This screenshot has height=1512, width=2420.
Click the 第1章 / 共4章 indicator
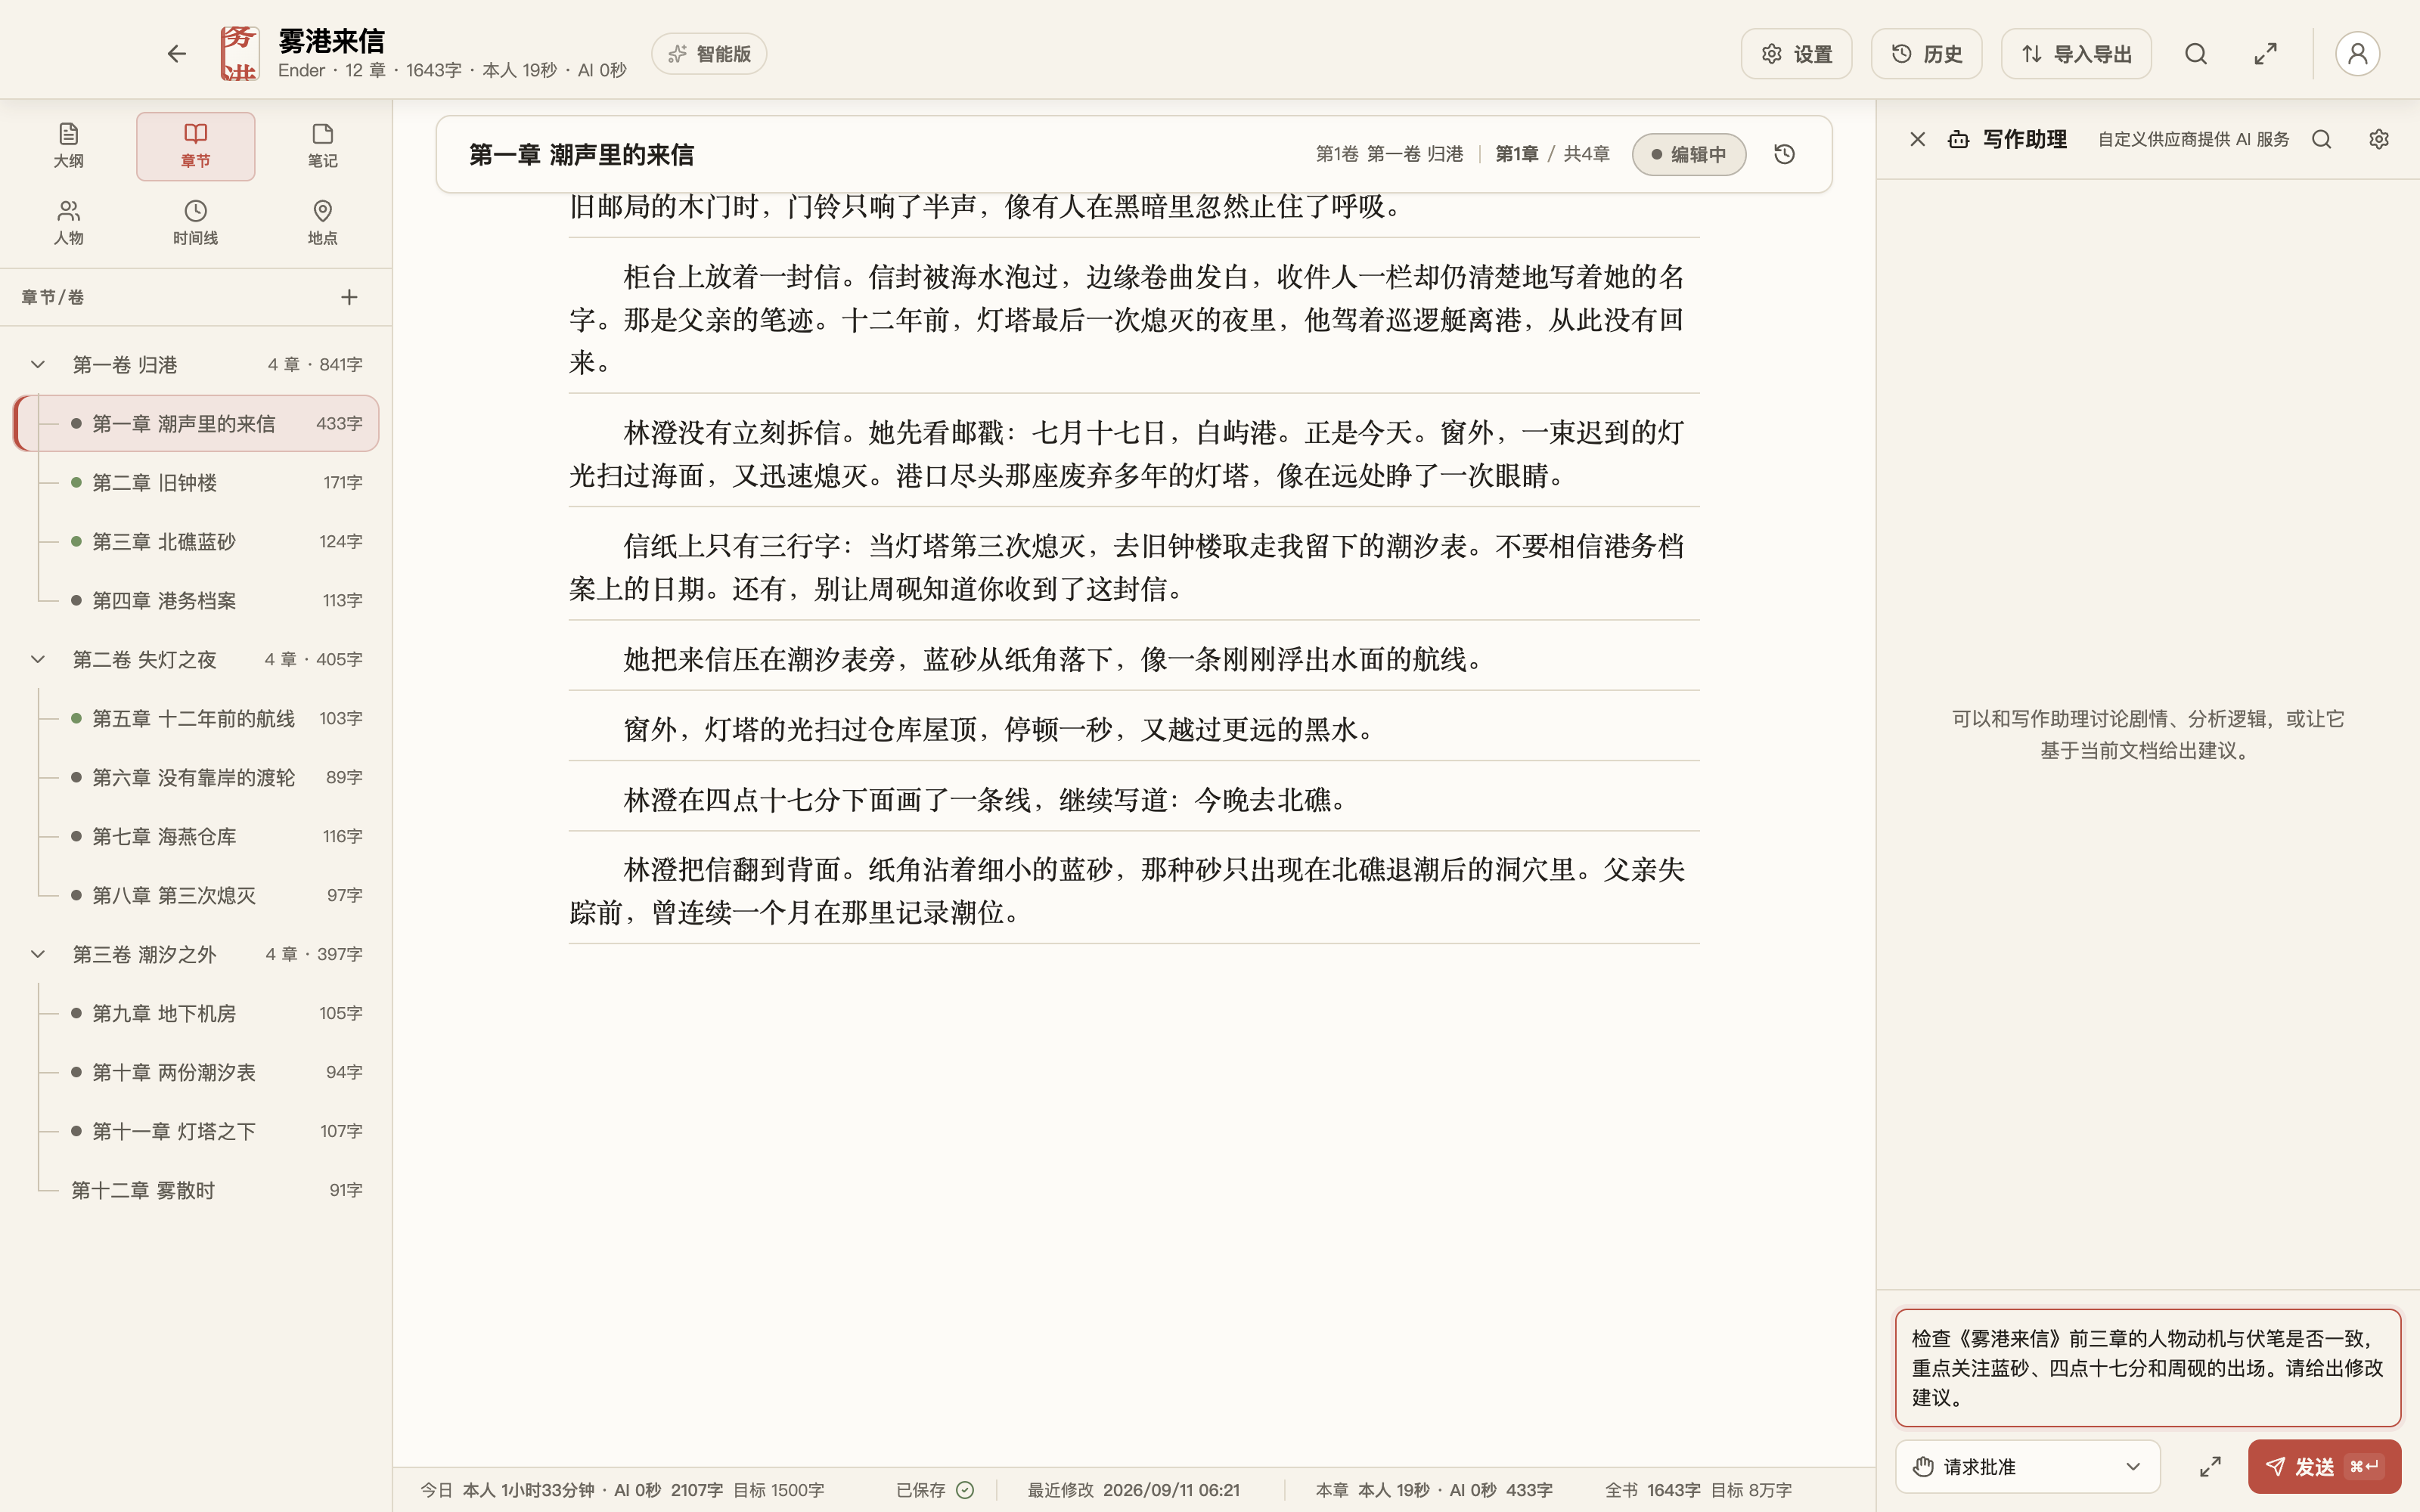[x=1552, y=155]
